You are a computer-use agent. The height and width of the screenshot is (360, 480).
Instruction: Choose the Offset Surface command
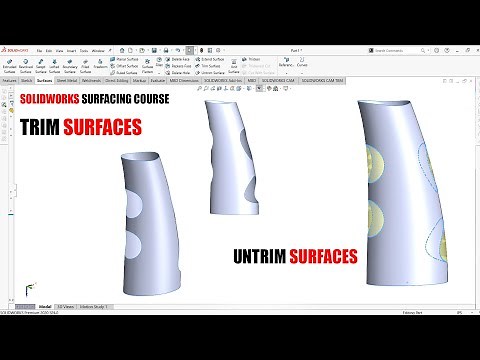pyautogui.click(x=124, y=66)
